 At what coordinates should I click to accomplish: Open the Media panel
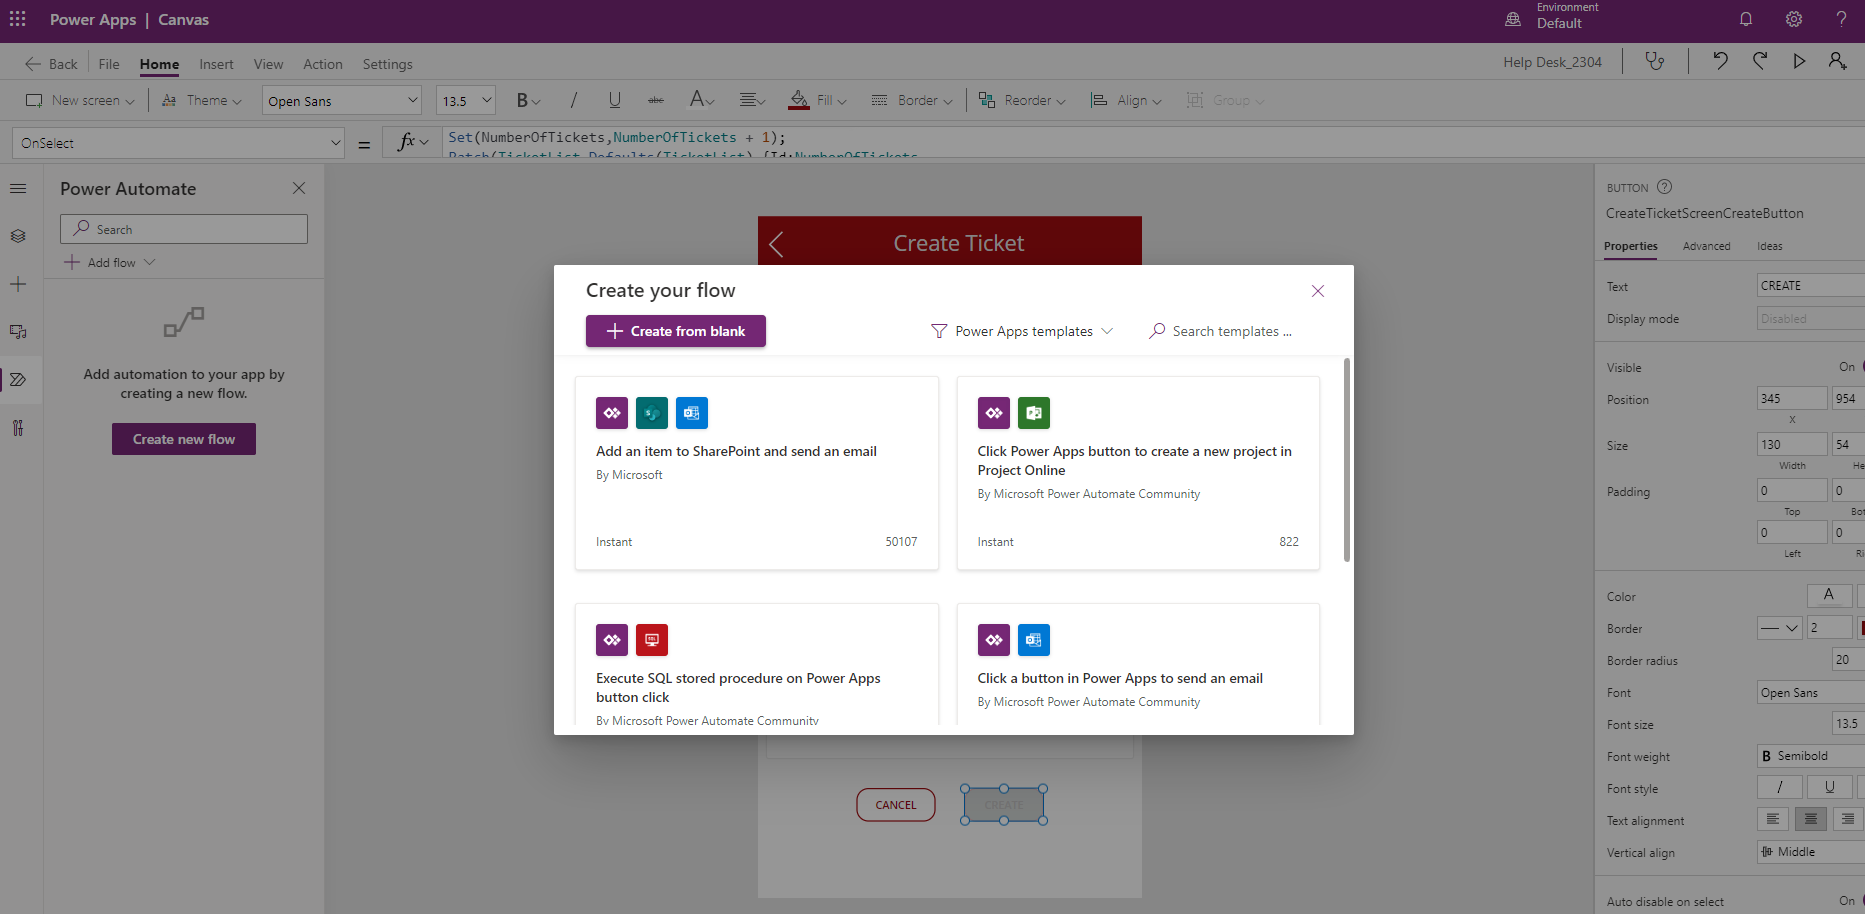pos(18,331)
